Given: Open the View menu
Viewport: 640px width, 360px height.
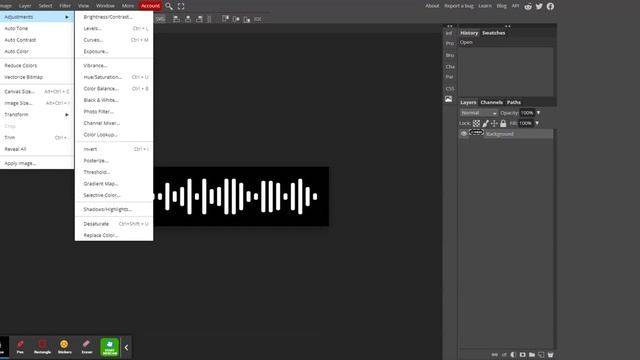Looking at the screenshot, I should (x=83, y=6).
